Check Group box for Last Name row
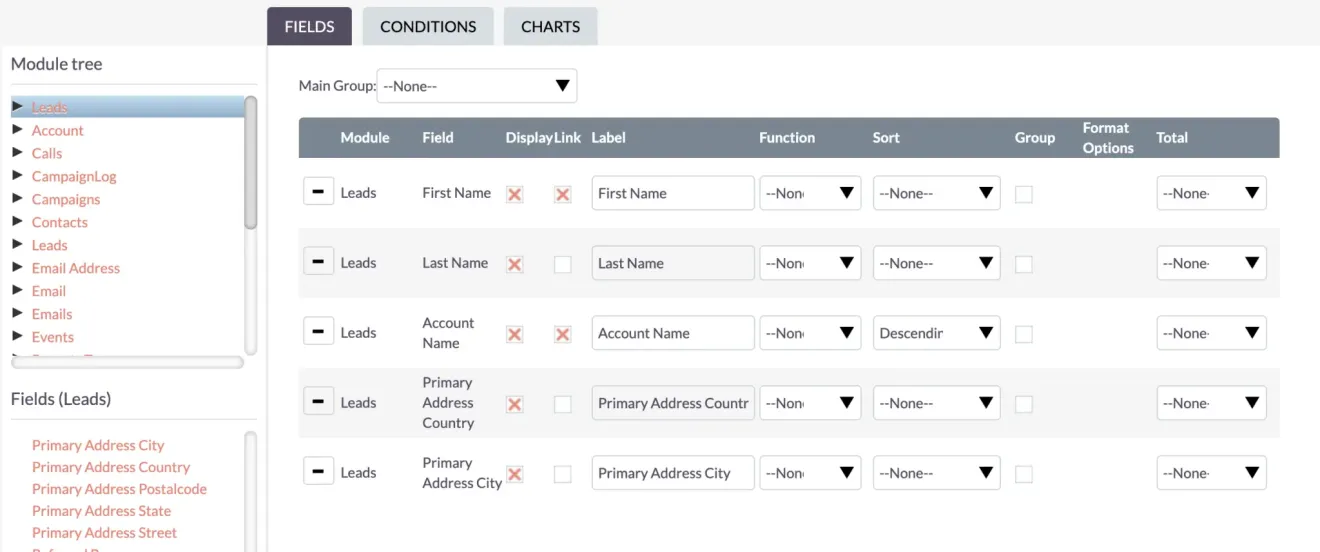 click(1024, 264)
